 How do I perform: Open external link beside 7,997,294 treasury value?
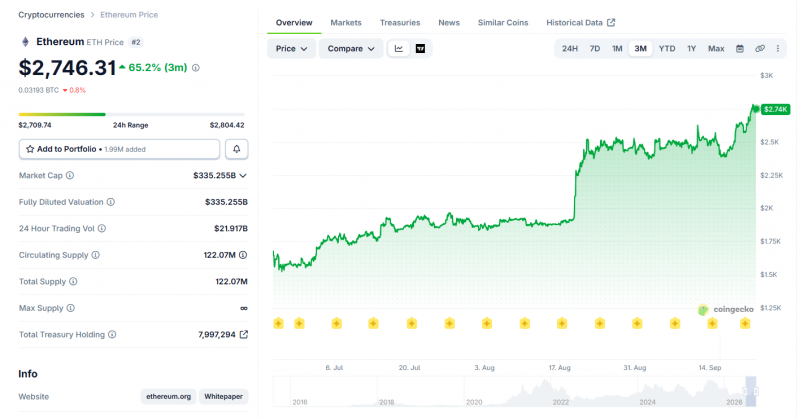[244, 334]
